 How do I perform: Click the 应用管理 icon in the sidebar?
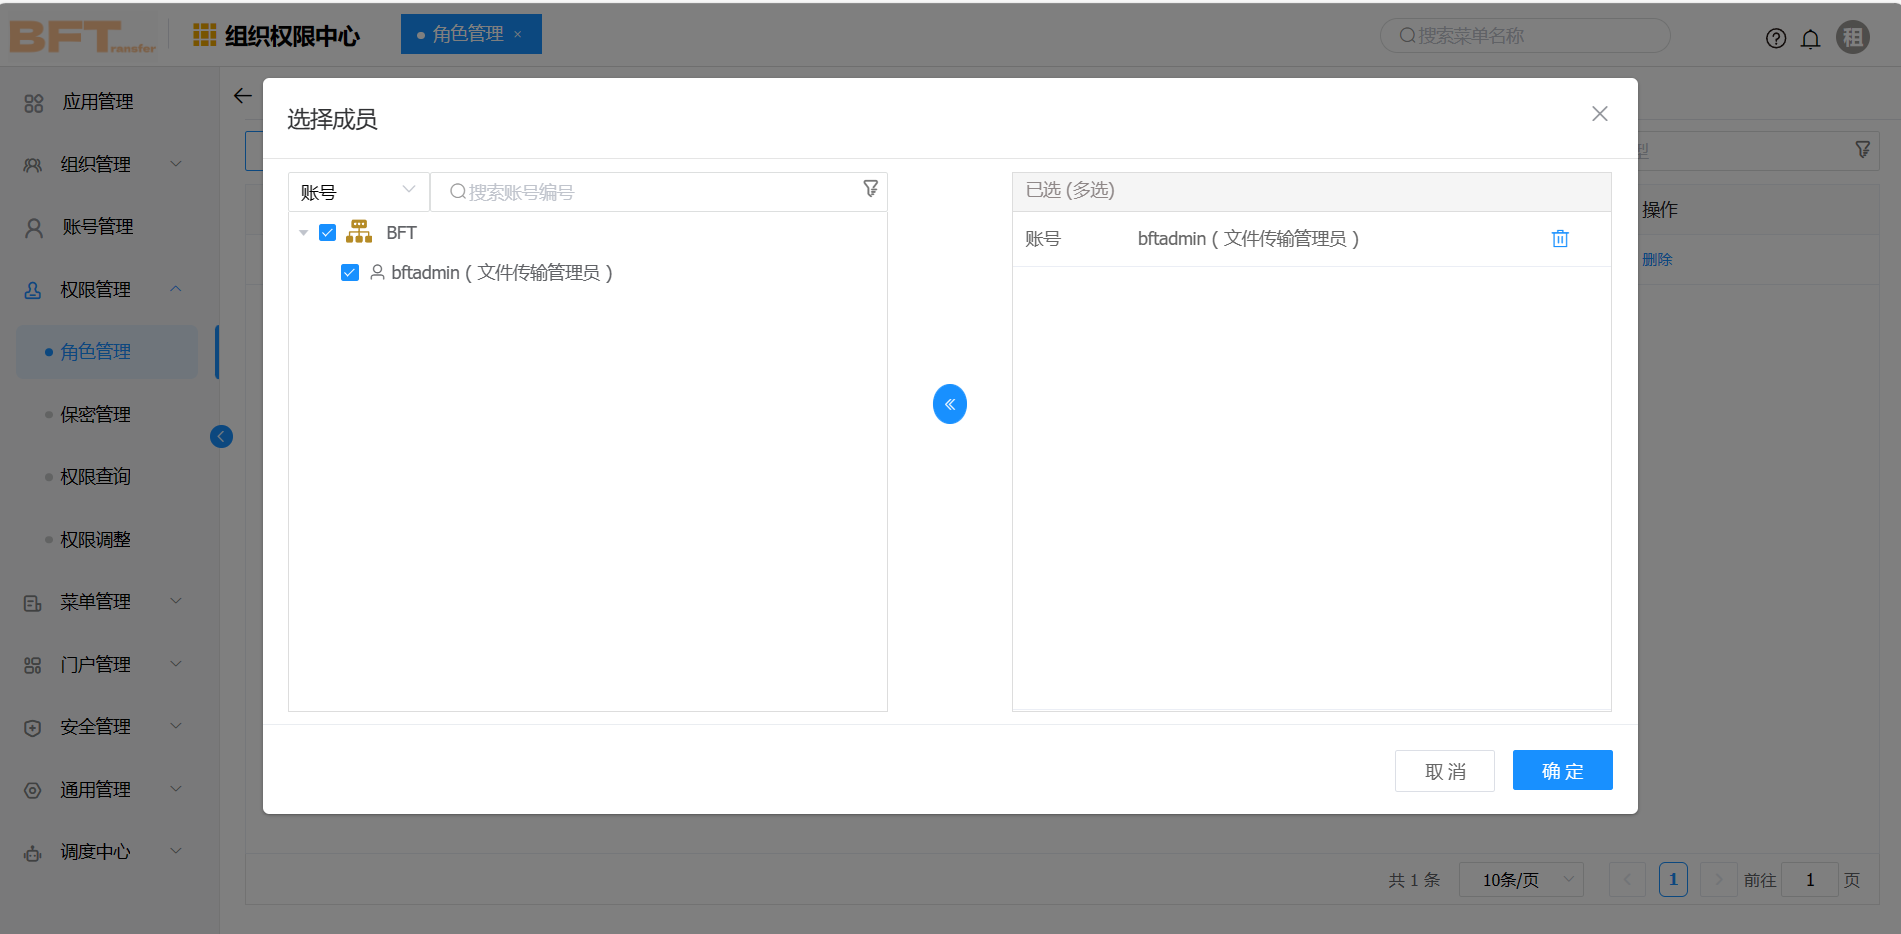(34, 101)
